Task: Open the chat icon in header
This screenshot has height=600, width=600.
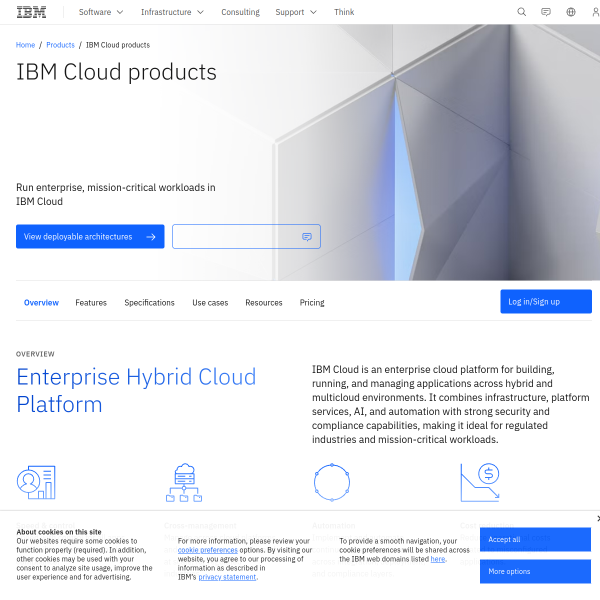Action: pos(546,12)
